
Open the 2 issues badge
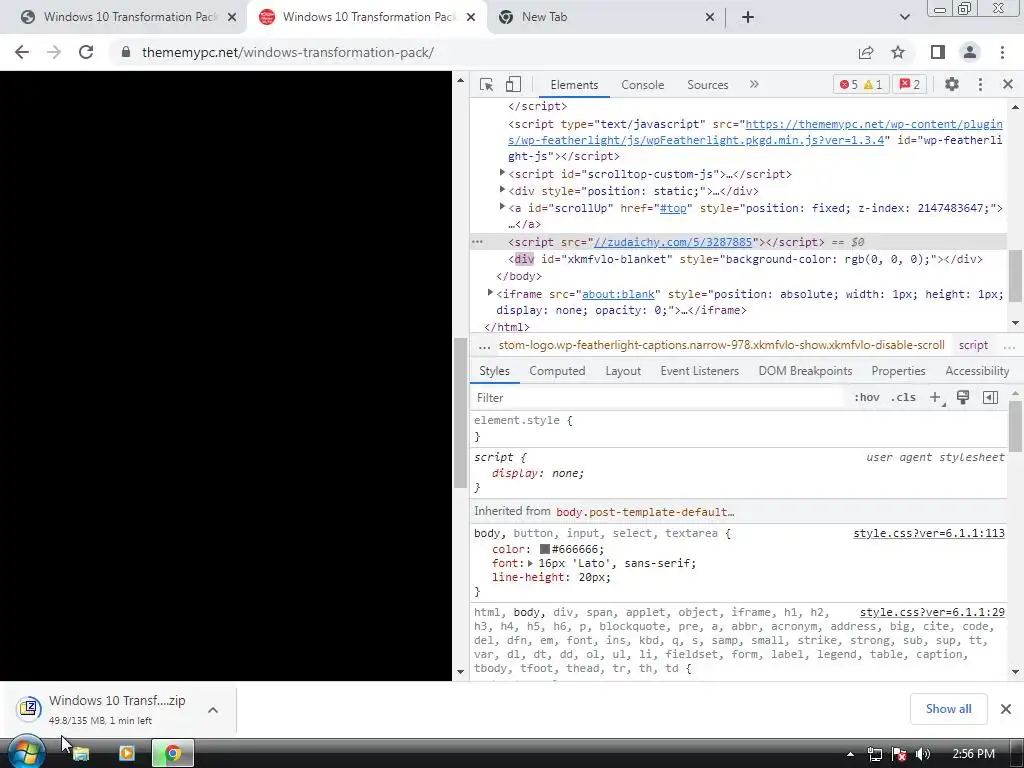[x=910, y=85]
